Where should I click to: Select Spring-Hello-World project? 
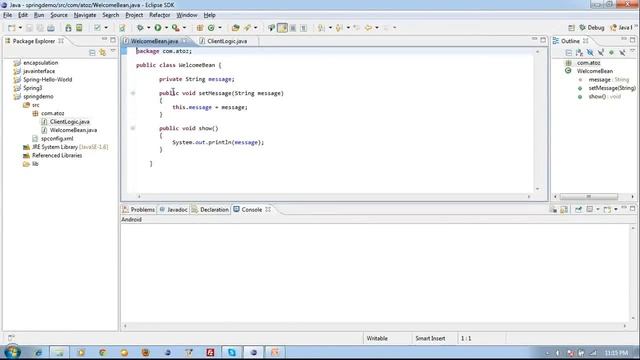tap(47, 80)
